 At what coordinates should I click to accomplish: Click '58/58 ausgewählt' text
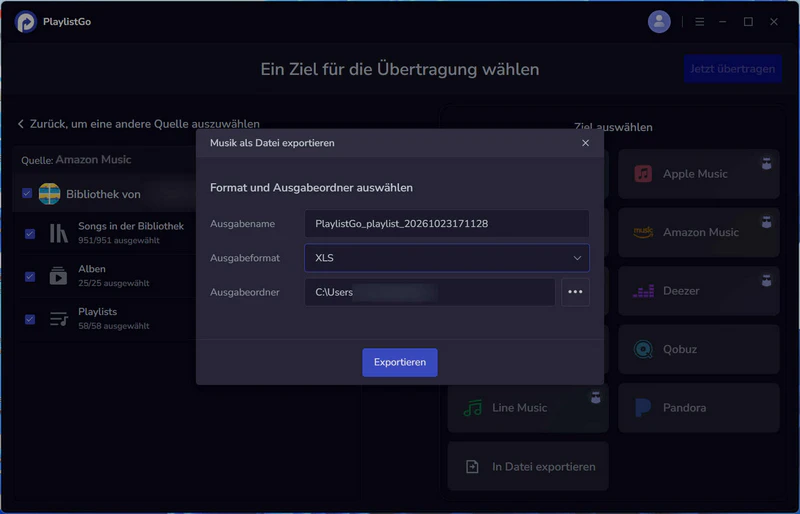coord(114,326)
